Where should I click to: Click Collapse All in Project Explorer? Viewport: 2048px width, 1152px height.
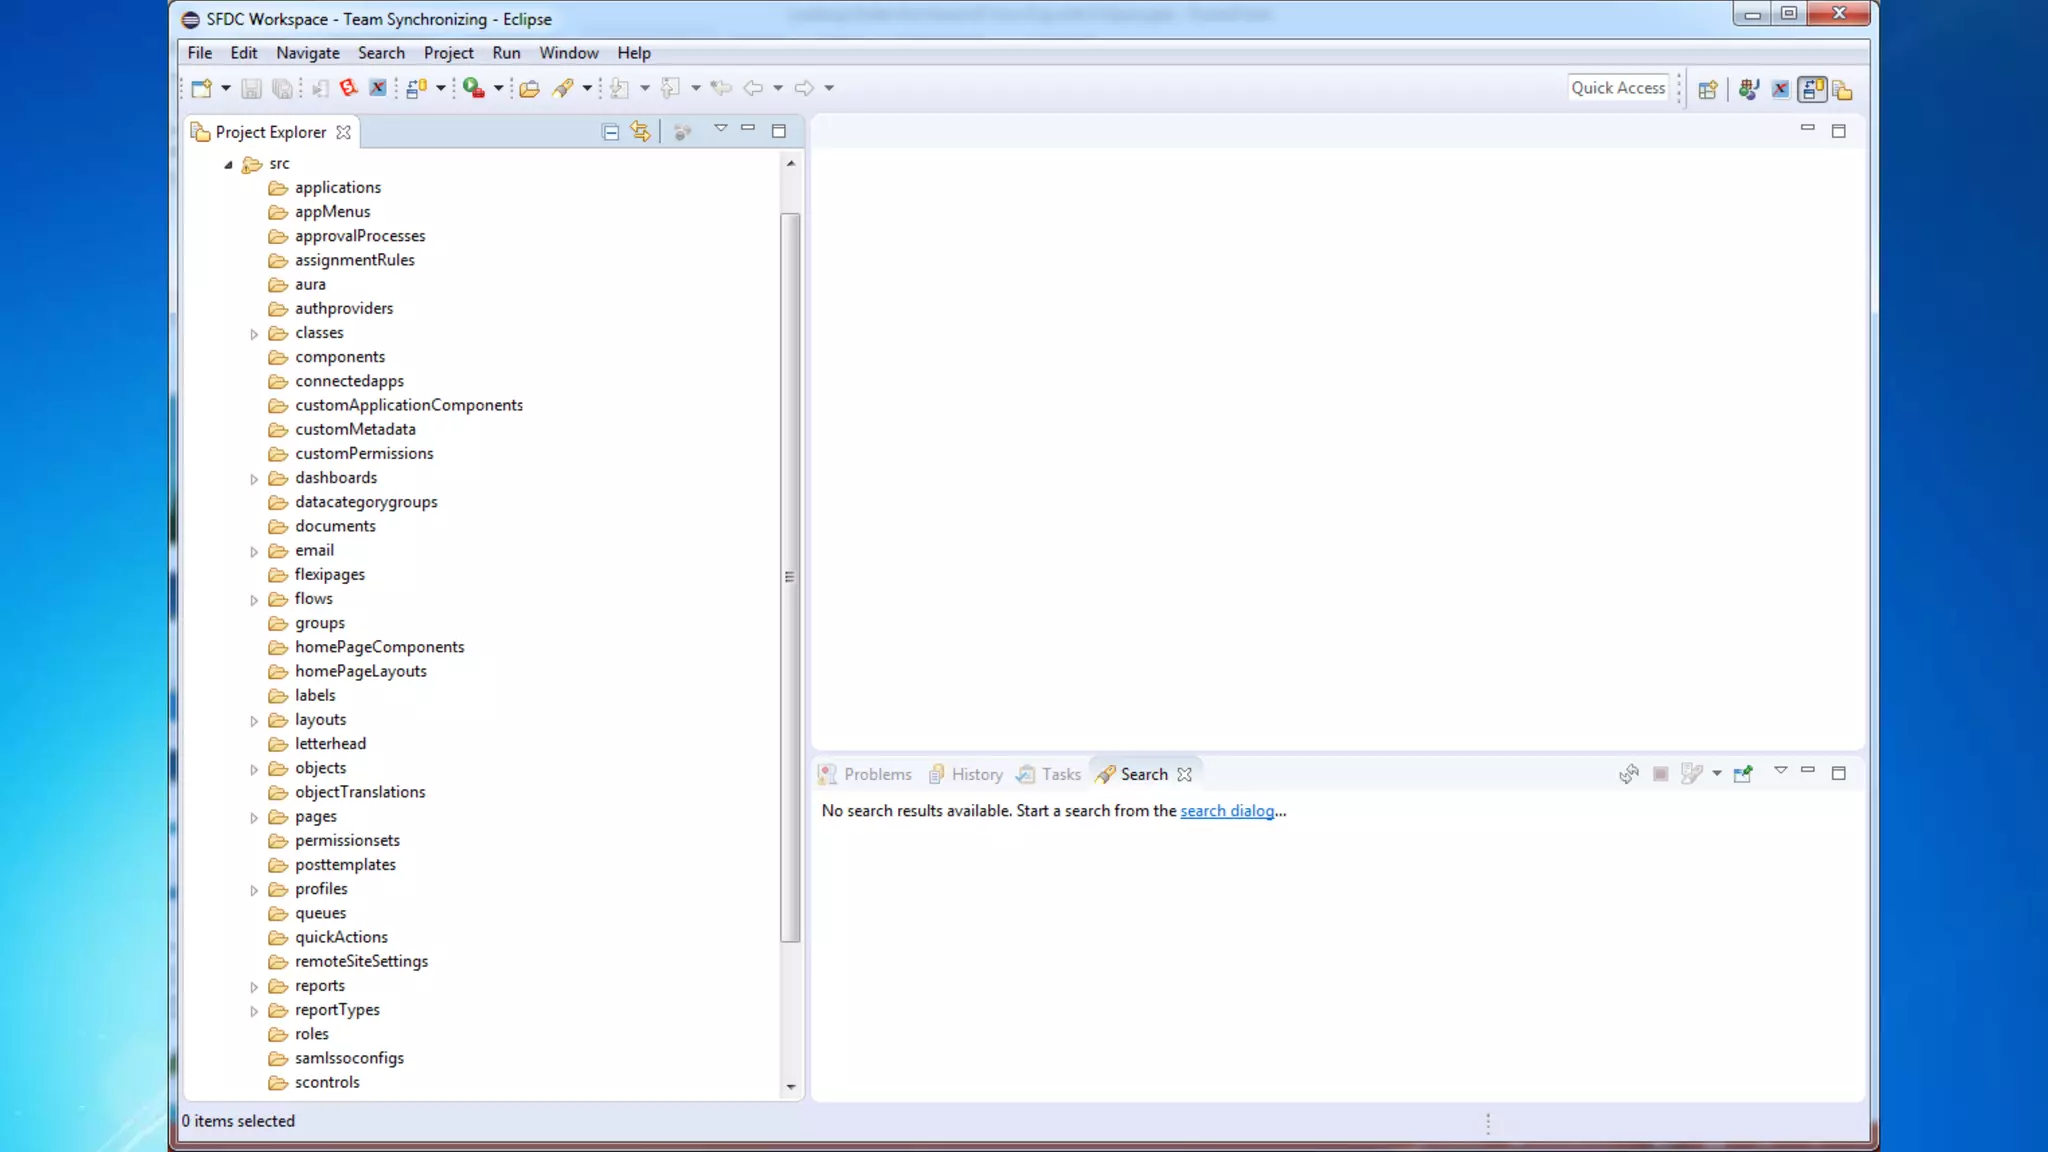click(x=610, y=131)
